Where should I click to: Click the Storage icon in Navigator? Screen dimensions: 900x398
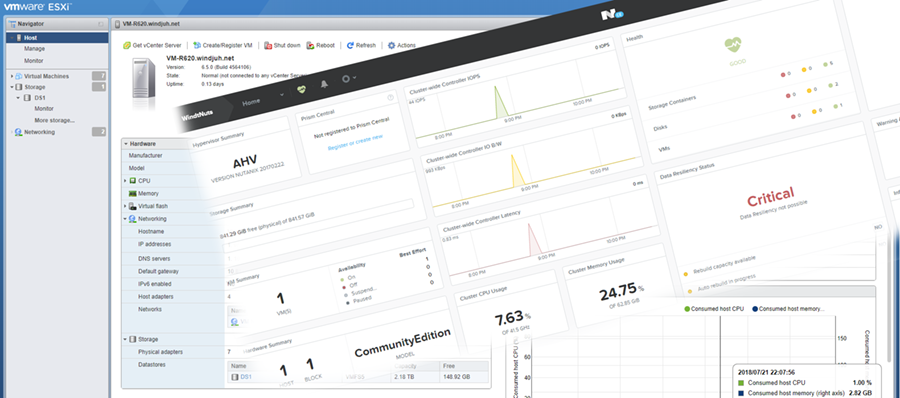point(18,87)
